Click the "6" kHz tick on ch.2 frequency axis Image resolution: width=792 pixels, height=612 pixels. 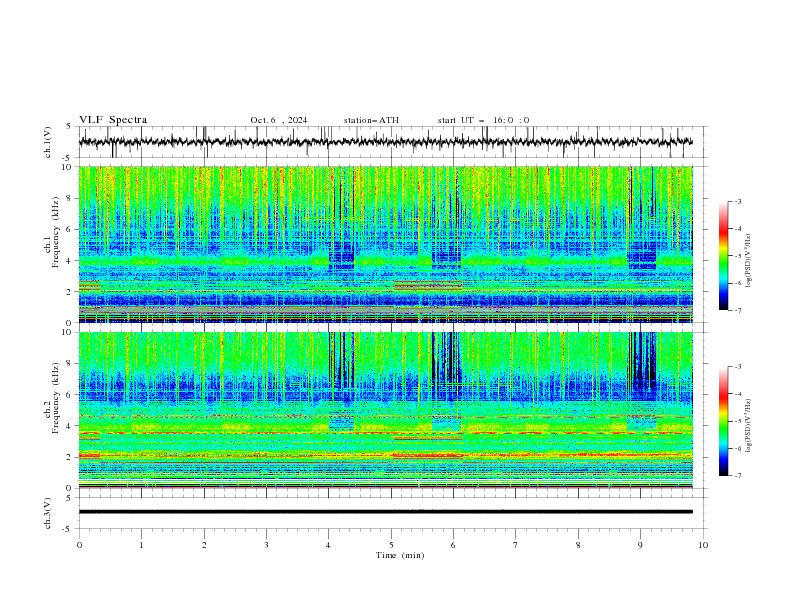pyautogui.click(x=71, y=395)
